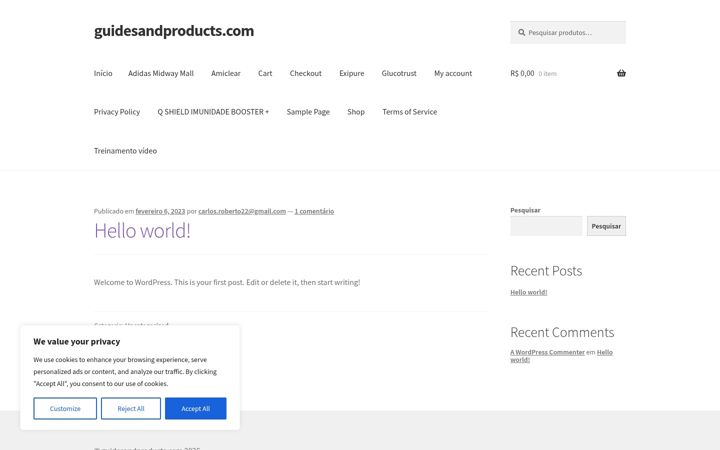The width and height of the screenshot is (720, 450).
Task: Click the Welcome to WordPress post text
Action: (227, 282)
